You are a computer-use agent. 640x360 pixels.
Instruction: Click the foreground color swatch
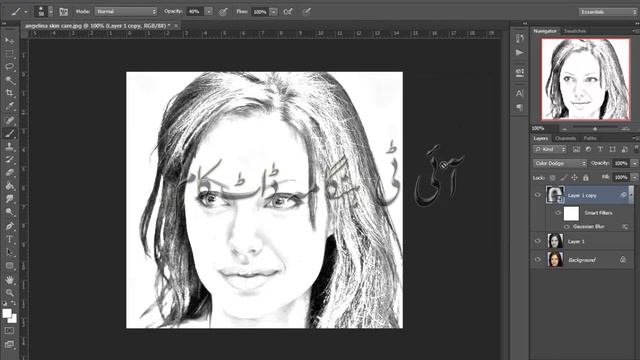[7, 313]
